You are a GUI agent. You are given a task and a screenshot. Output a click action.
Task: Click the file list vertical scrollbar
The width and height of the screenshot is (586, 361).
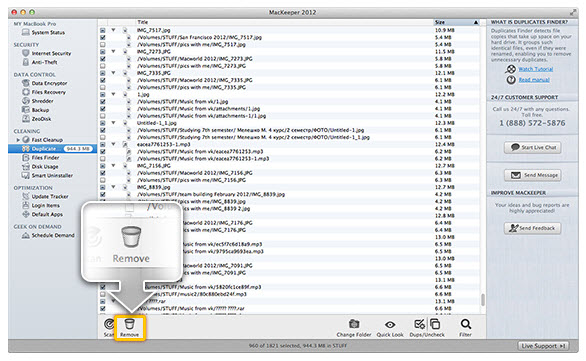click(x=482, y=299)
